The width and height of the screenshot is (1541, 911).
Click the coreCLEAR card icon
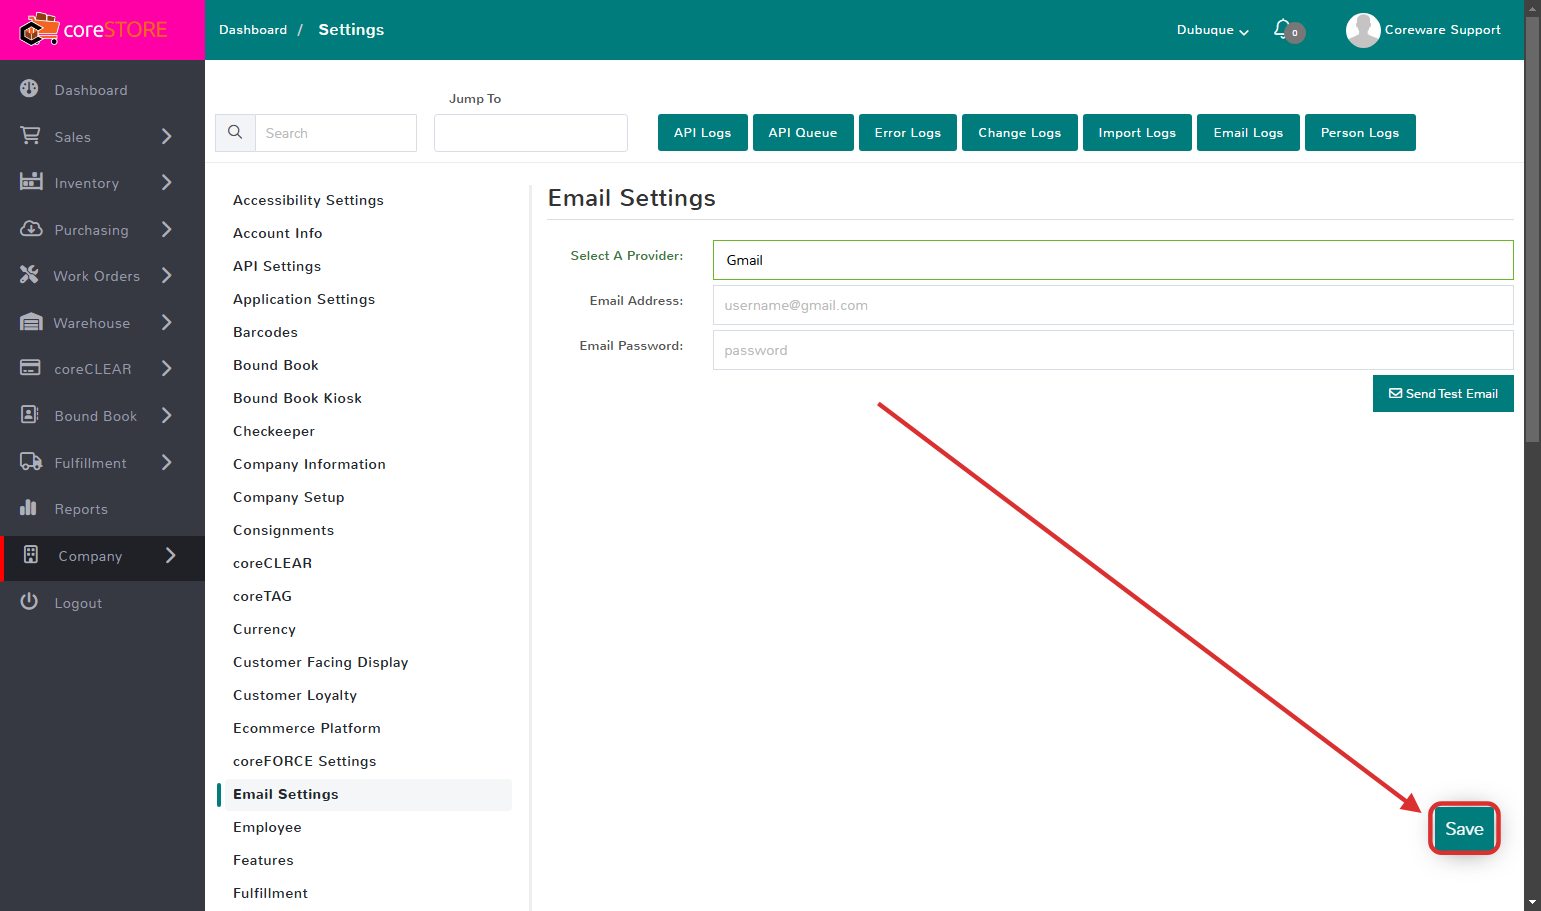pyautogui.click(x=30, y=367)
